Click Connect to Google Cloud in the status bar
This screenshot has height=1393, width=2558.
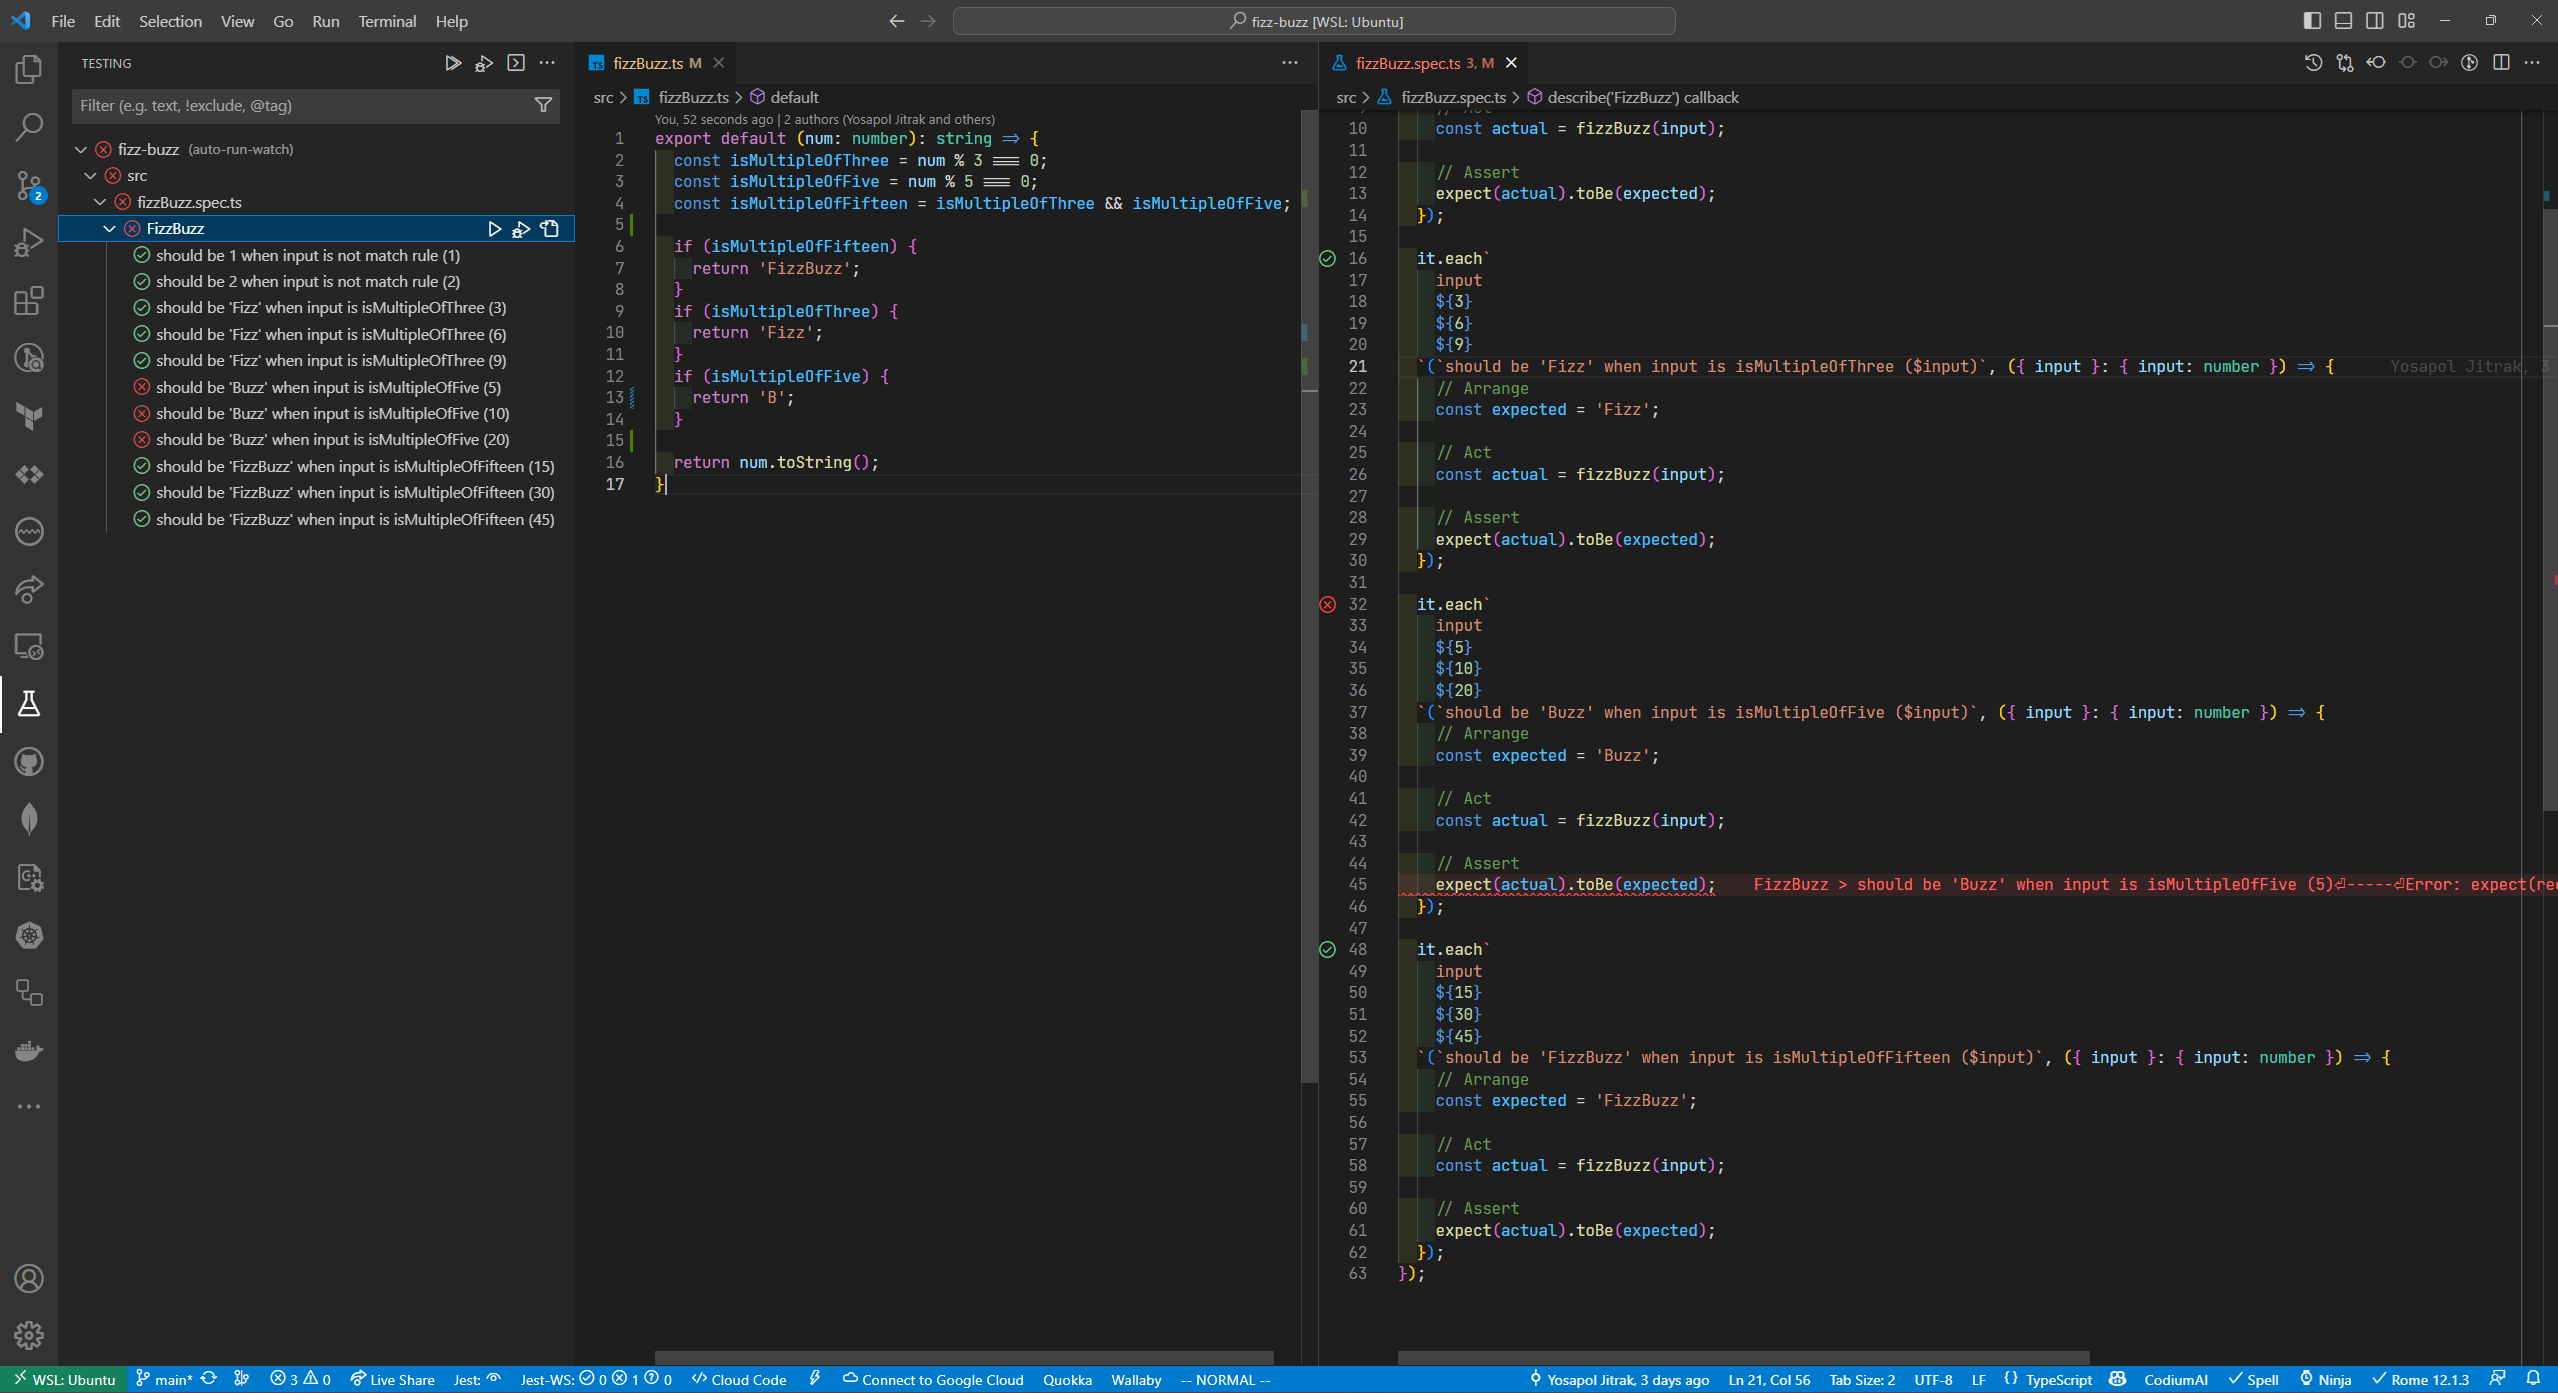coord(931,1379)
